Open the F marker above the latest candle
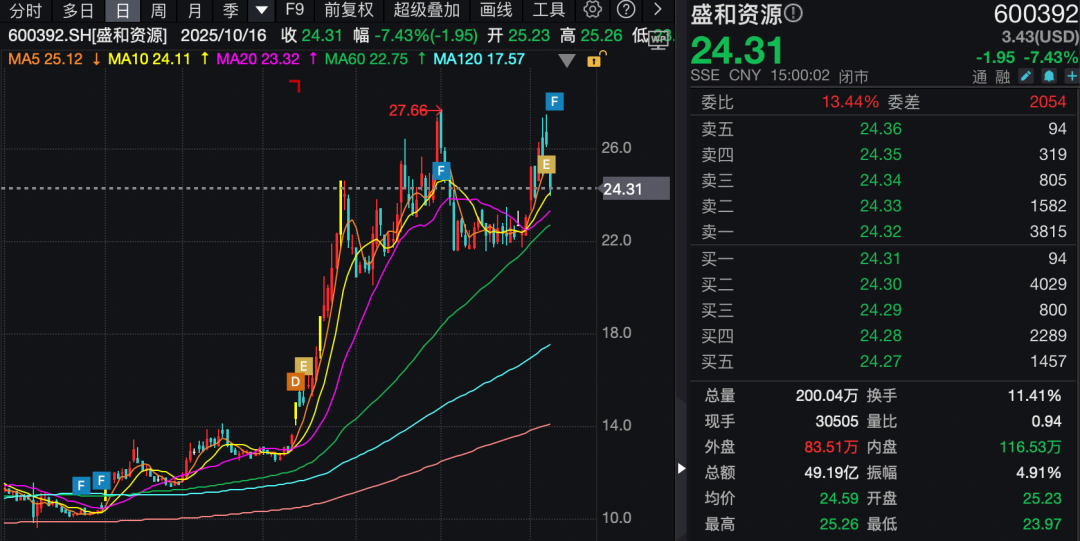The image size is (1080, 541). coord(554,102)
